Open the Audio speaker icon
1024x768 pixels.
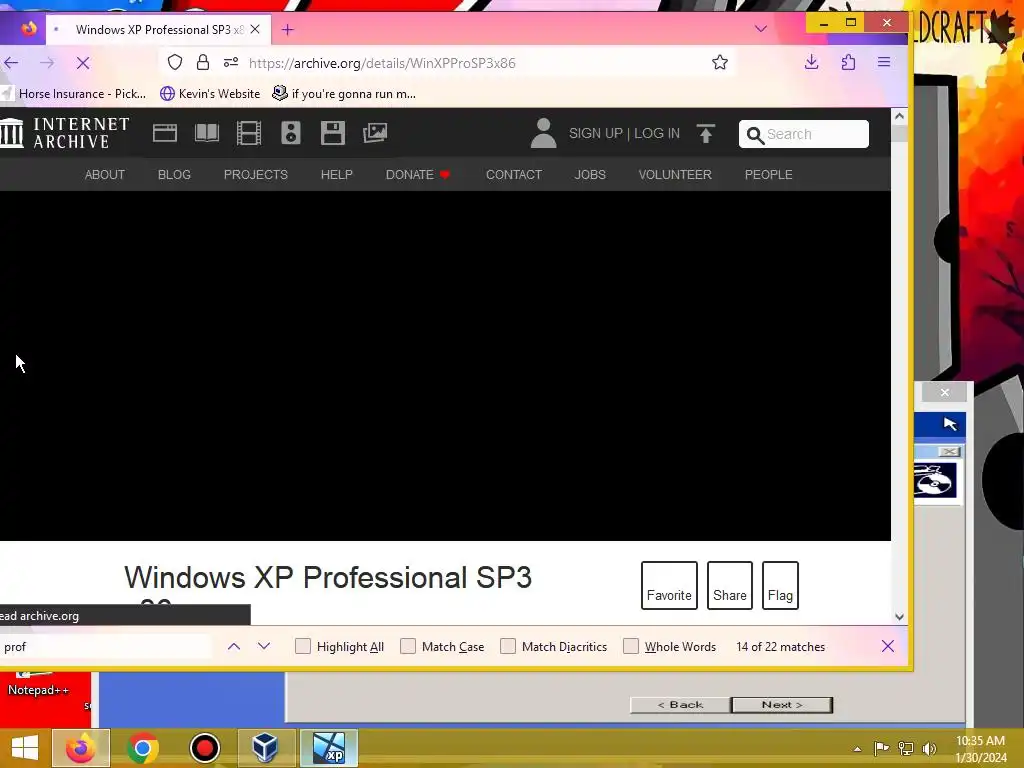291,133
